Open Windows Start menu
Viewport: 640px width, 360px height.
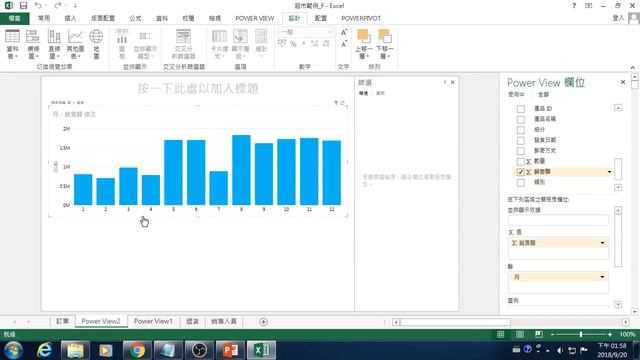pyautogui.click(x=13, y=350)
